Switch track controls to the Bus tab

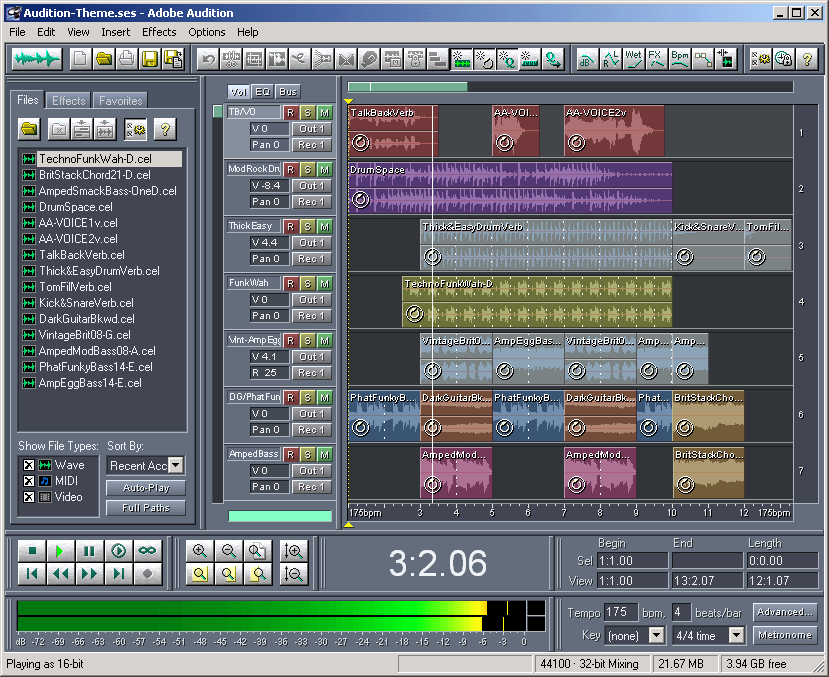pyautogui.click(x=288, y=92)
